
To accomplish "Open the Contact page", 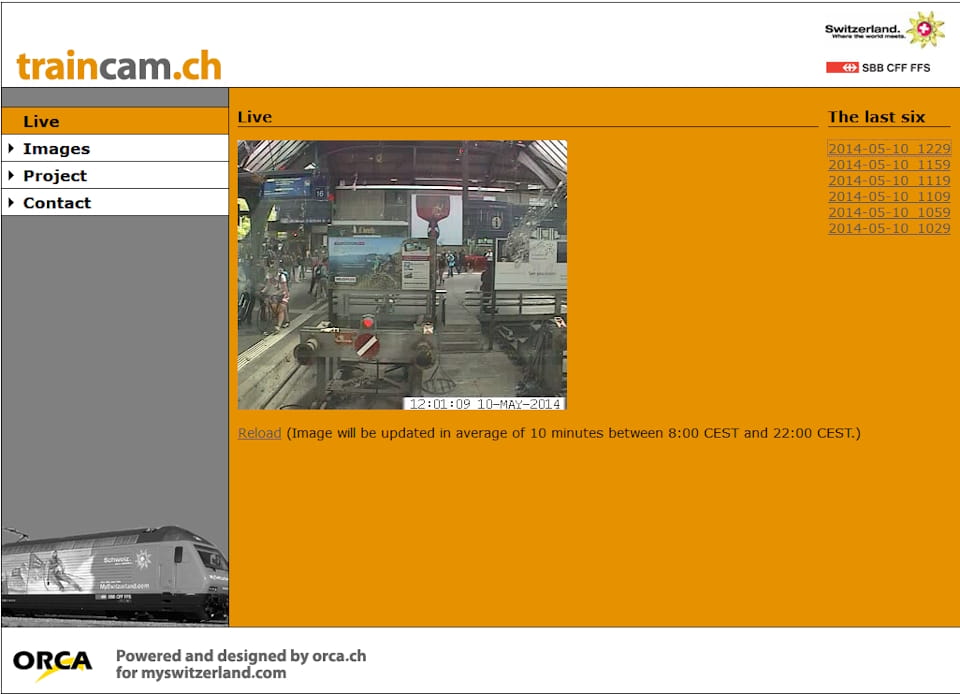I will click(57, 203).
